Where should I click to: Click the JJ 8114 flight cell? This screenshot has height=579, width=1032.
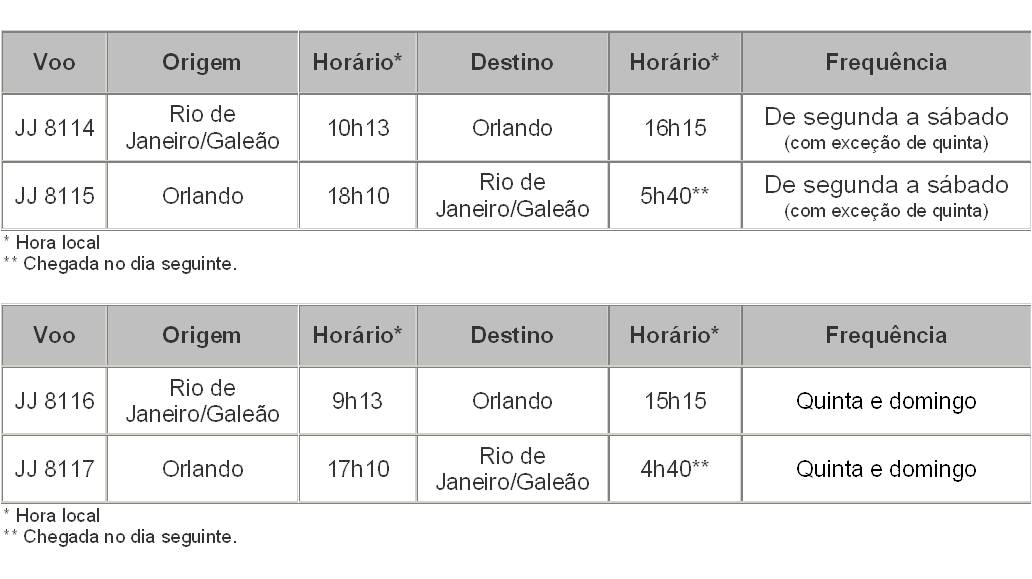[55, 128]
